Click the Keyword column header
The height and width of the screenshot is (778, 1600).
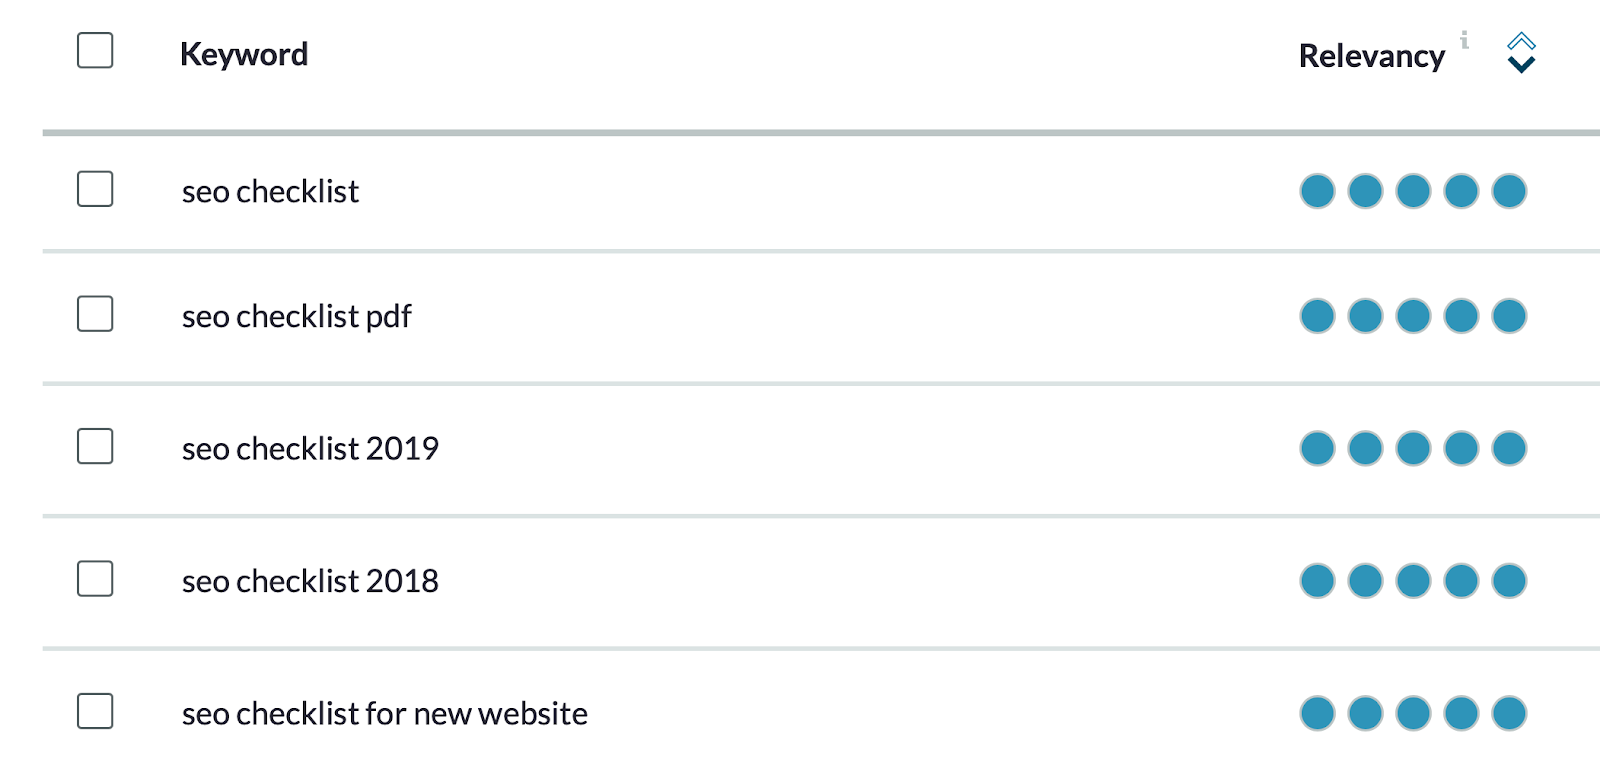tap(244, 54)
